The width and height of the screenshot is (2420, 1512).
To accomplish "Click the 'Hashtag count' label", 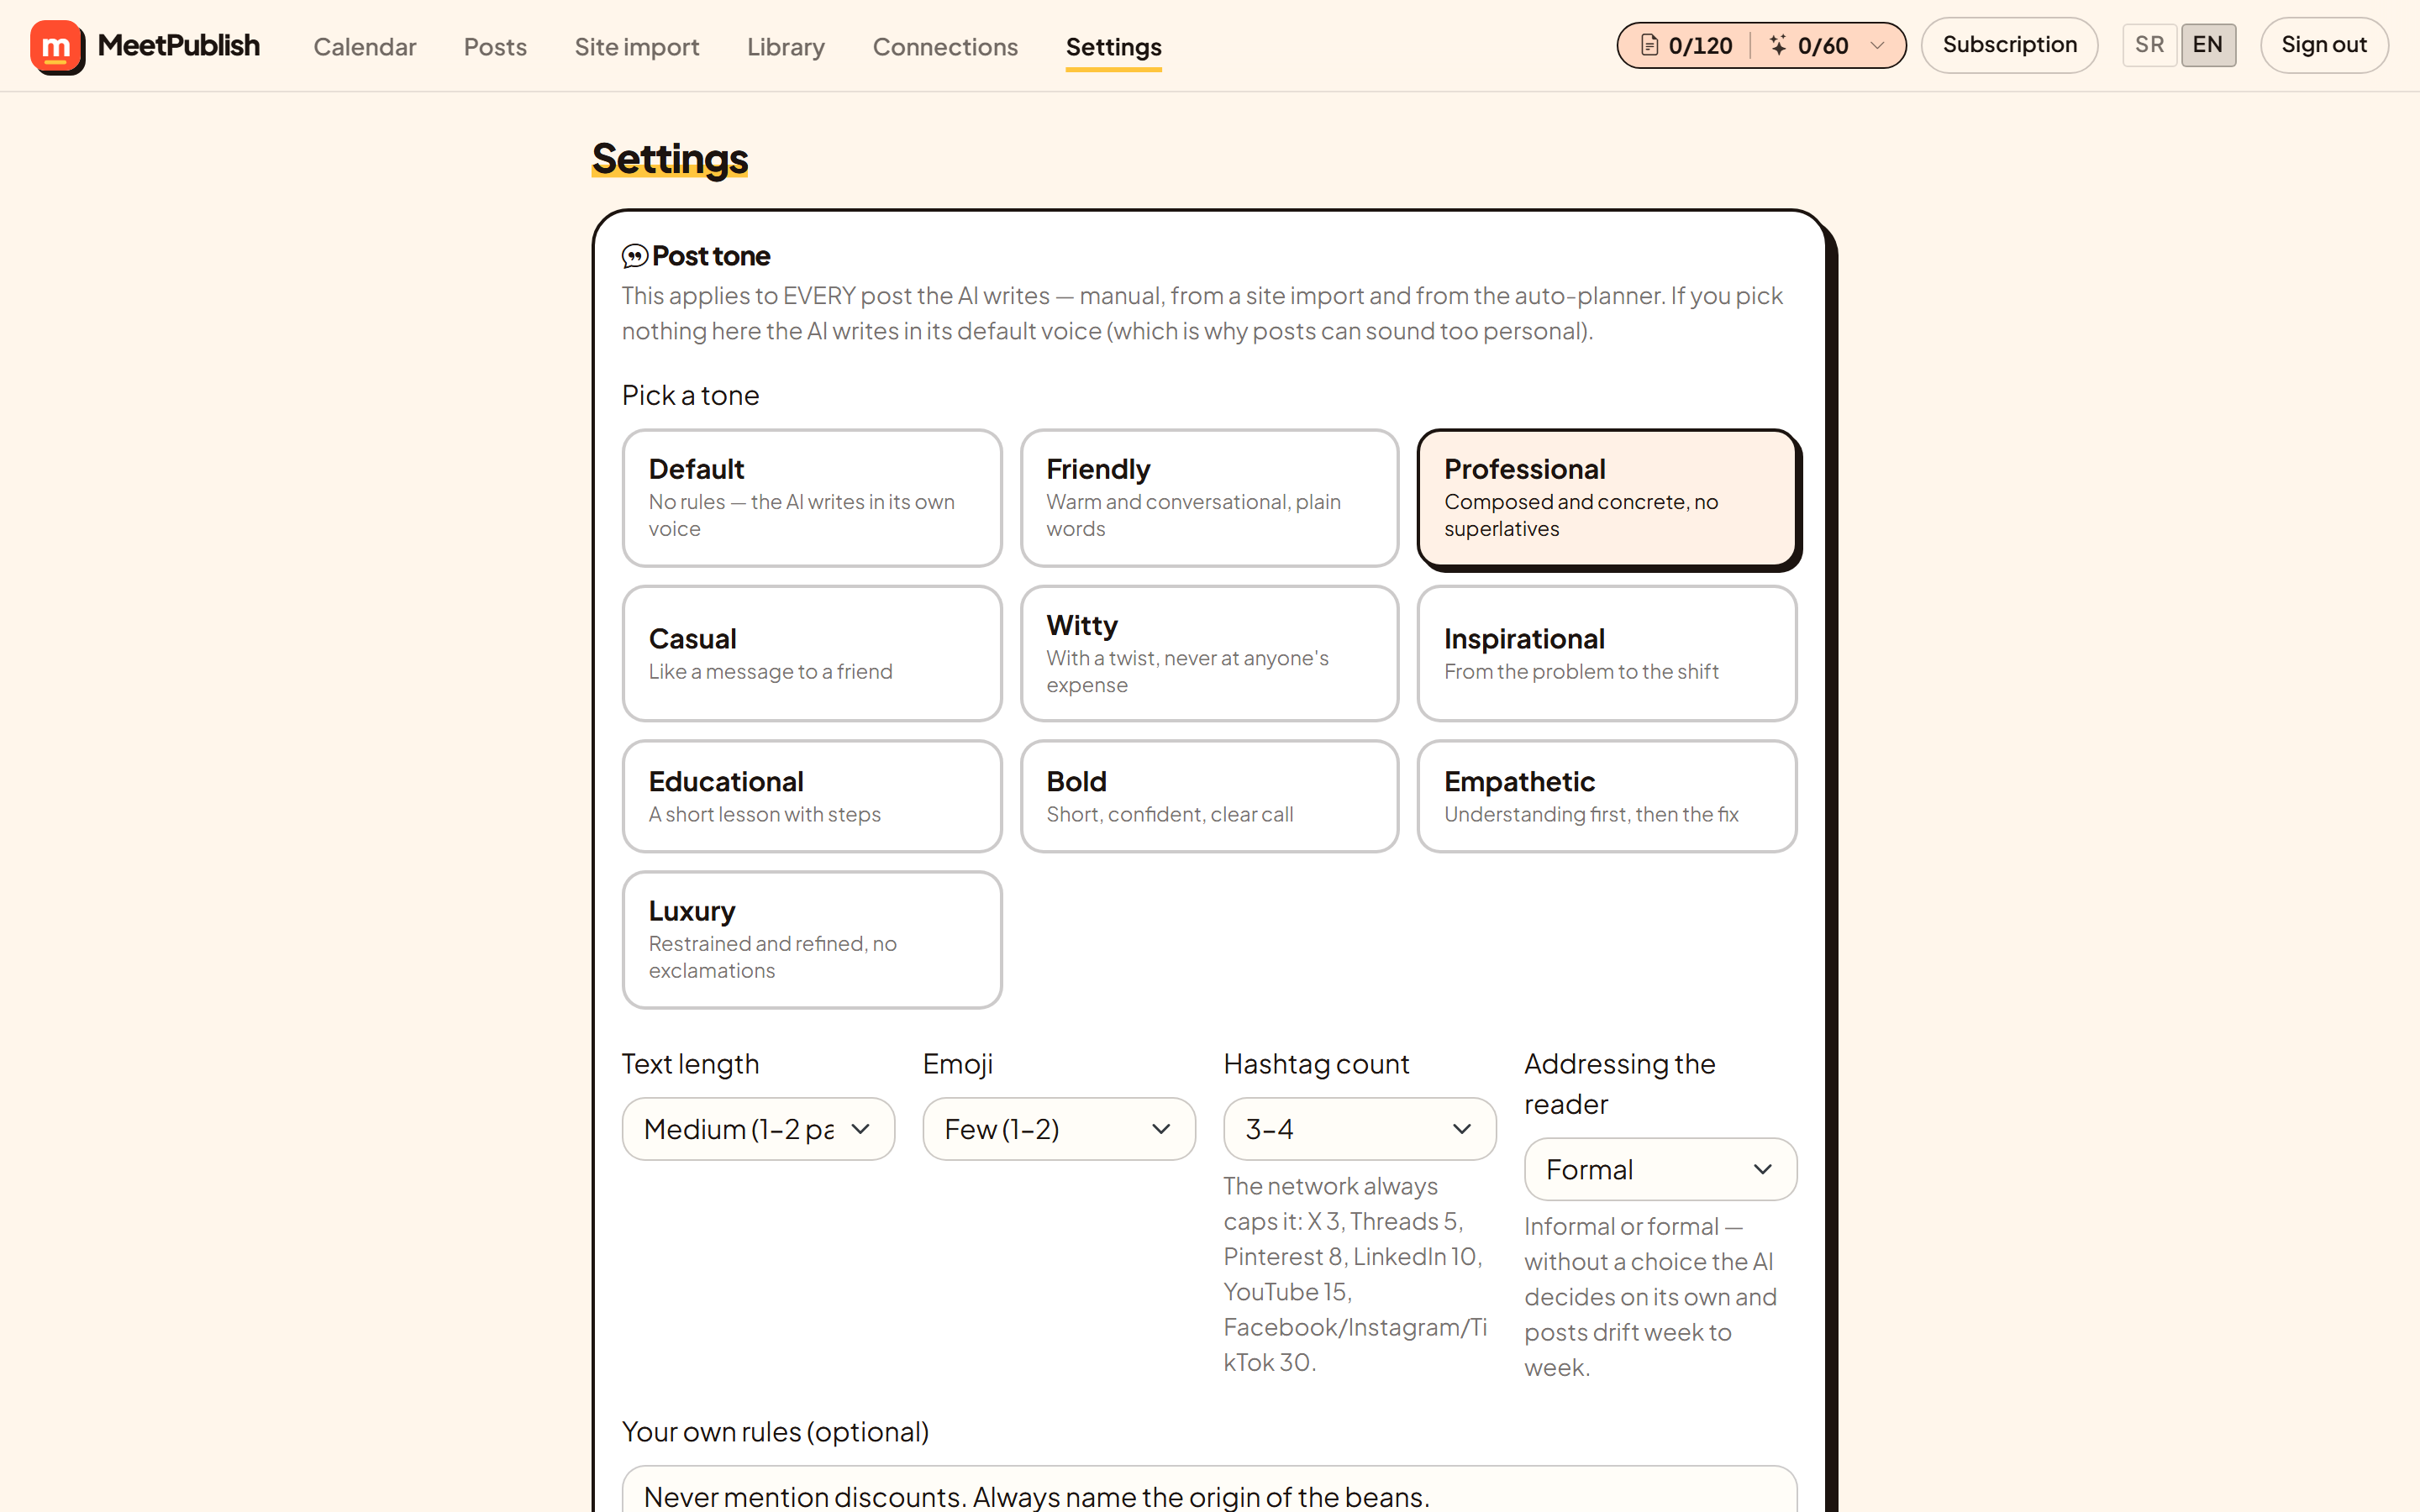I will [x=1316, y=1064].
